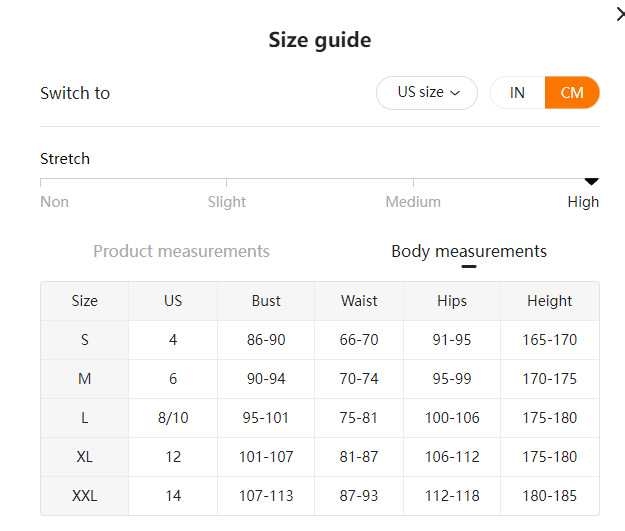Open the US size dropdown
This screenshot has height=531, width=625.
(x=426, y=92)
